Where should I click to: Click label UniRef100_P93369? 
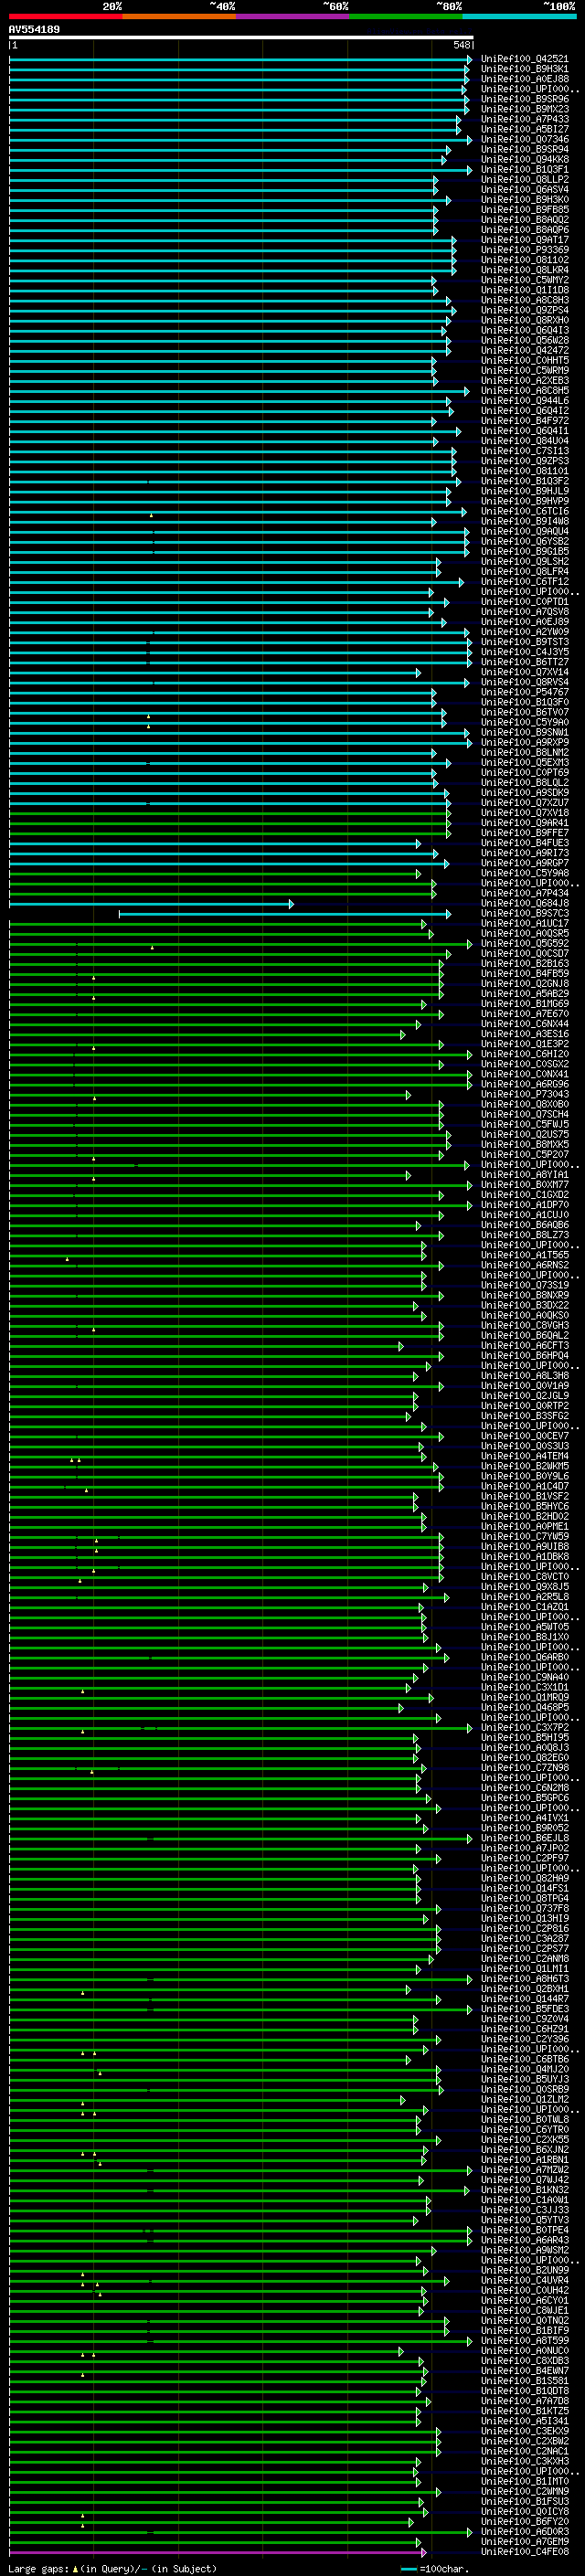[x=524, y=250]
